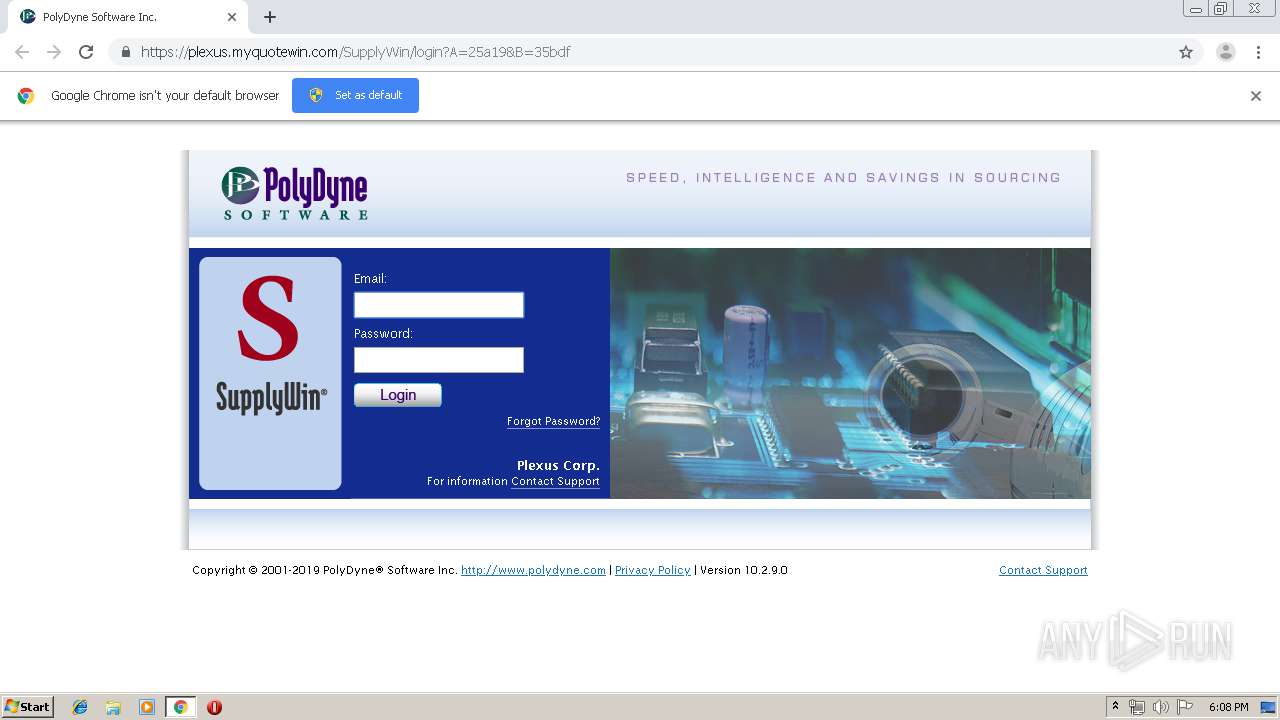1280x720 pixels.
Task: Open the Forgot Password? link
Action: pos(553,422)
